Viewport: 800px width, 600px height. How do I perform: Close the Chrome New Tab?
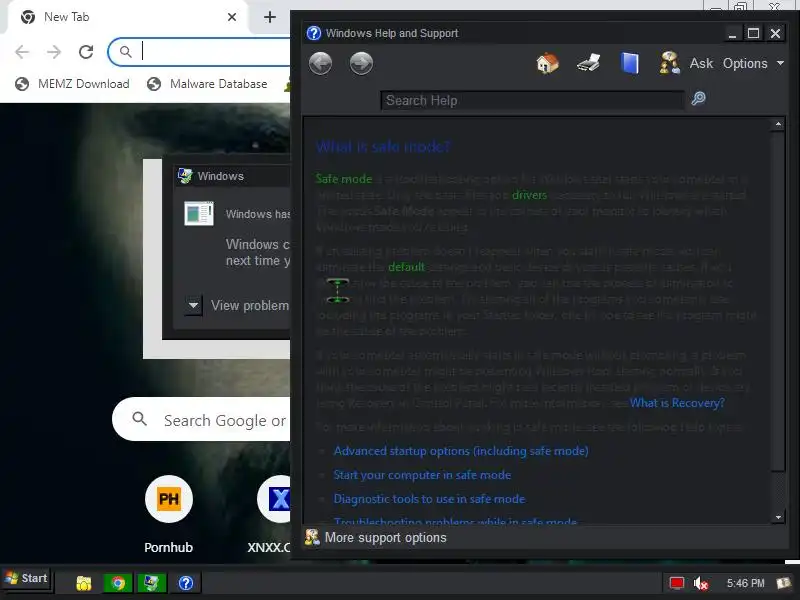232,17
